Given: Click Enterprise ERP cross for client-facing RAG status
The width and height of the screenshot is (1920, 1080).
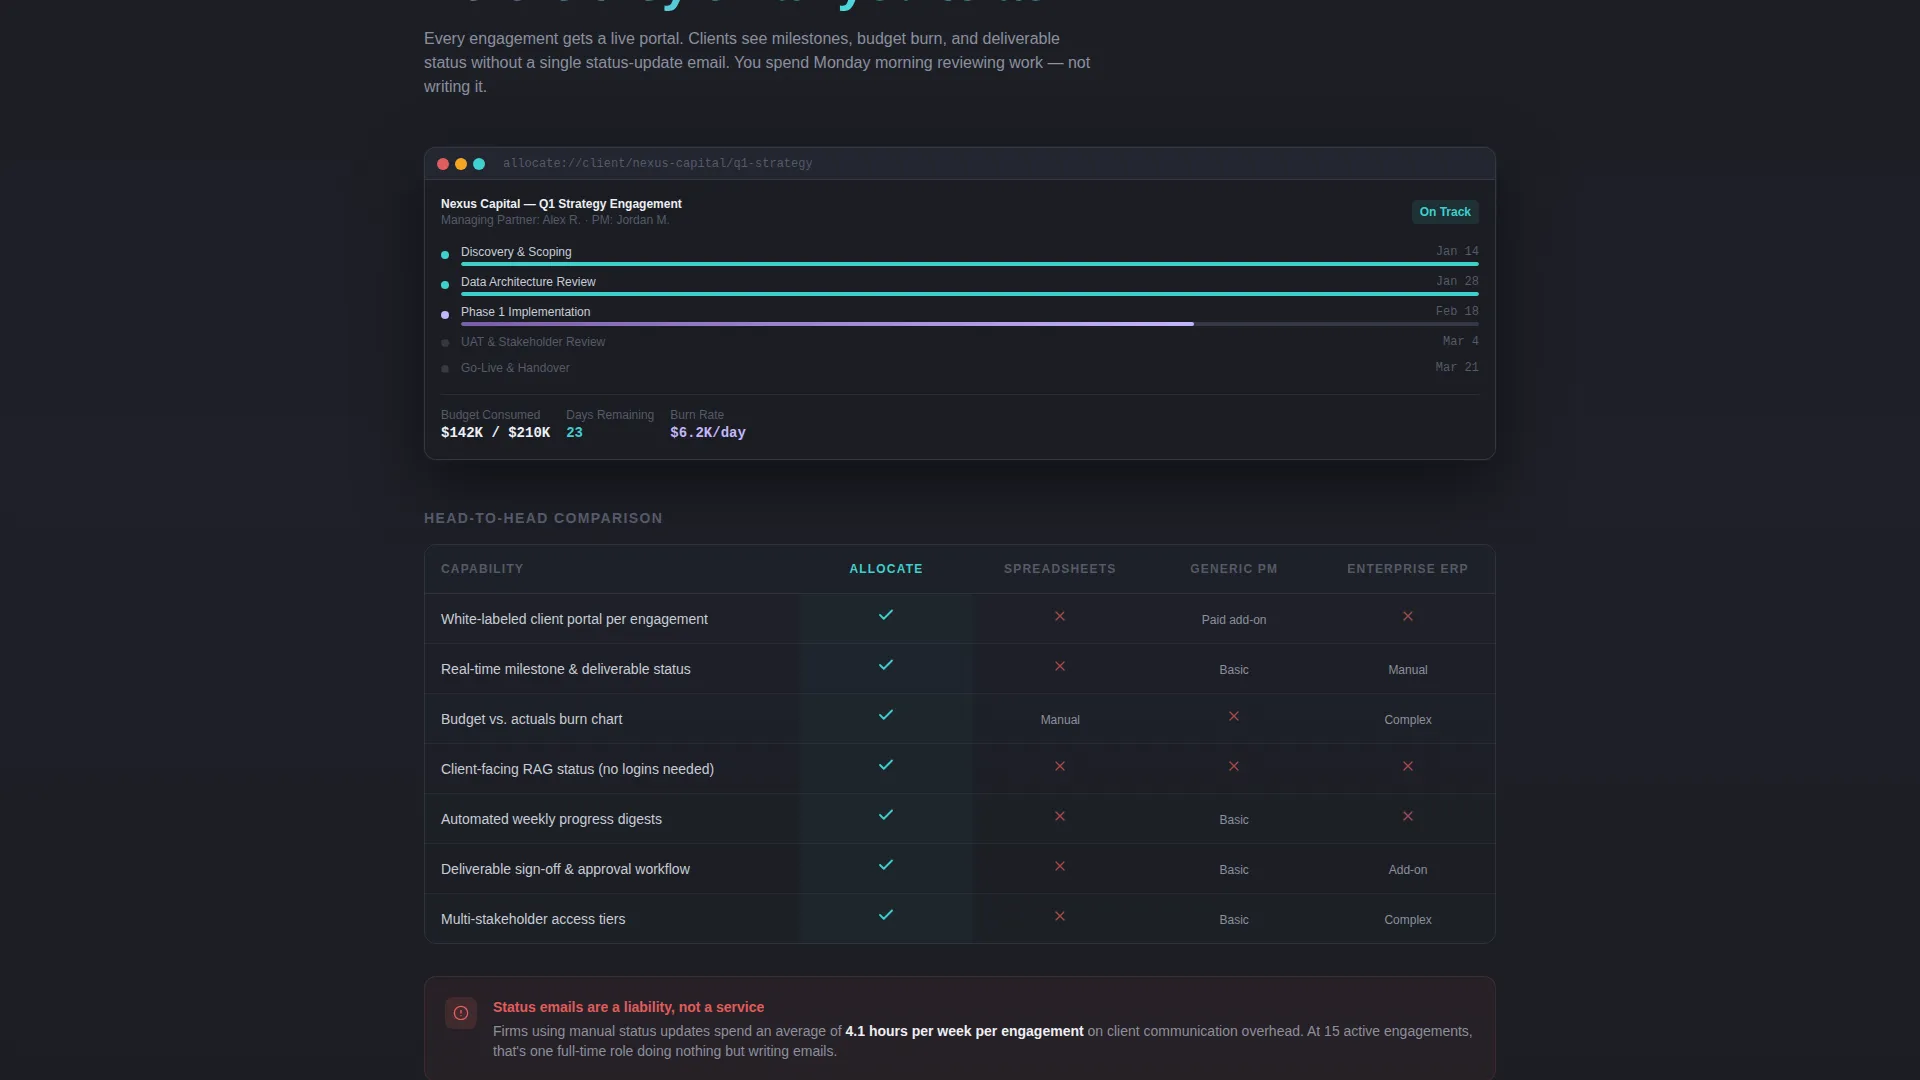Looking at the screenshot, I should (x=1408, y=766).
